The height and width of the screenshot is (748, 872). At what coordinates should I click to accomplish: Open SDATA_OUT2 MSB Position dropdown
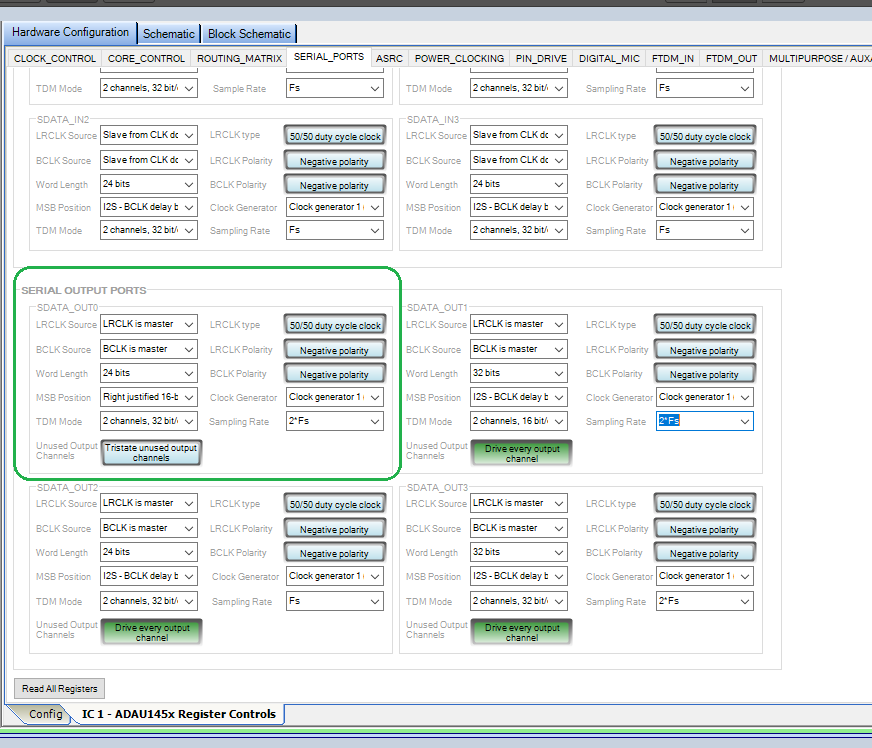coord(148,576)
